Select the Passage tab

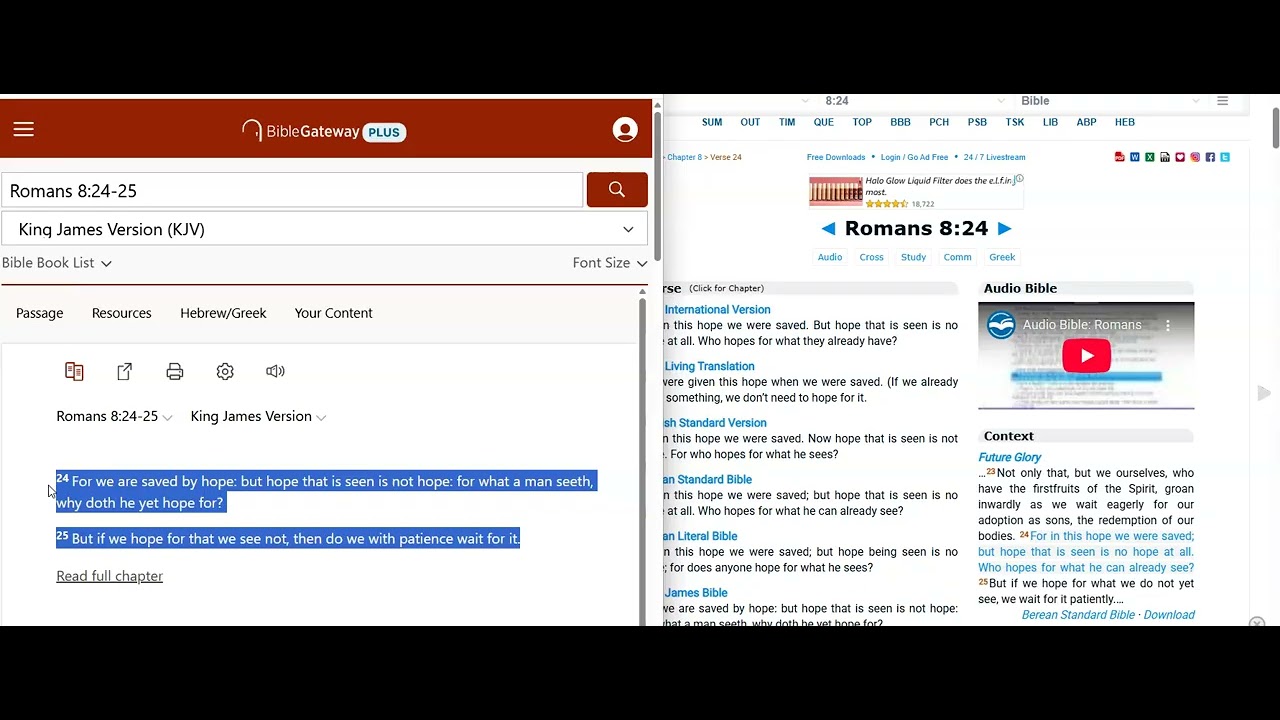(x=40, y=313)
